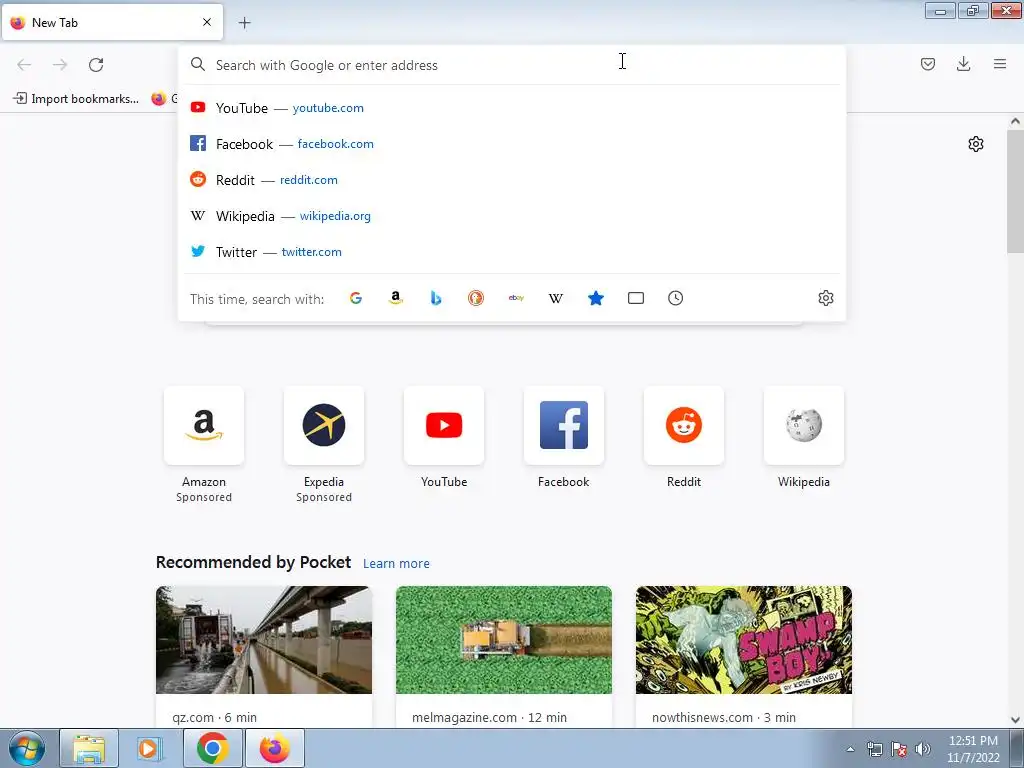
Task: Choose the Twitter twitter.com suggestion
Action: point(512,251)
